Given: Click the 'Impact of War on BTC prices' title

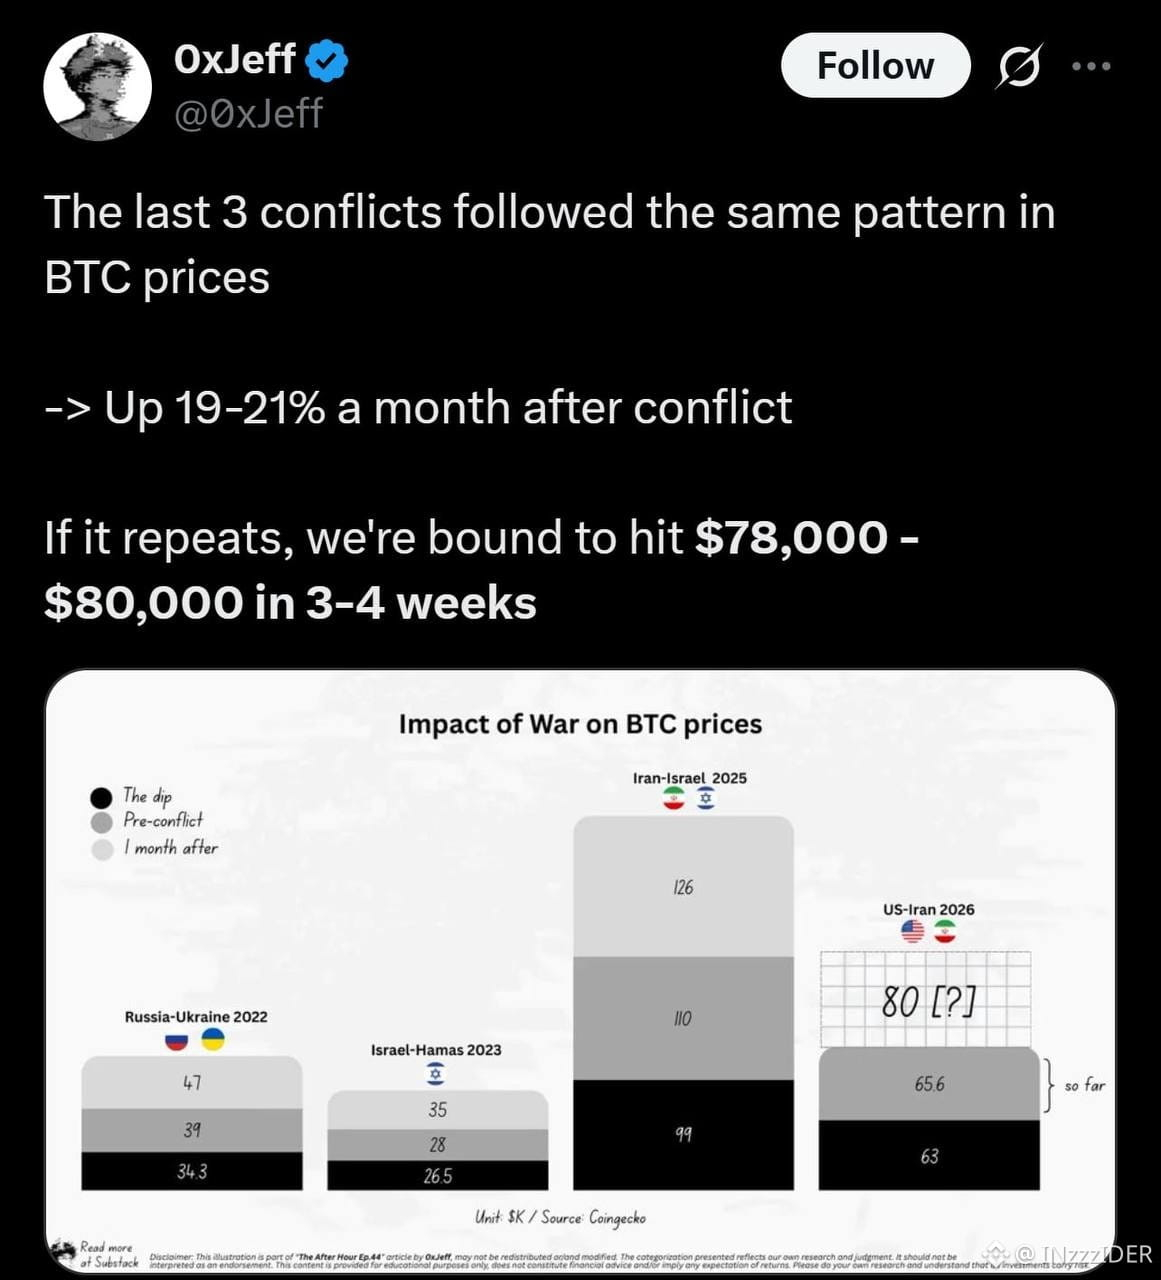Looking at the screenshot, I should [x=580, y=724].
